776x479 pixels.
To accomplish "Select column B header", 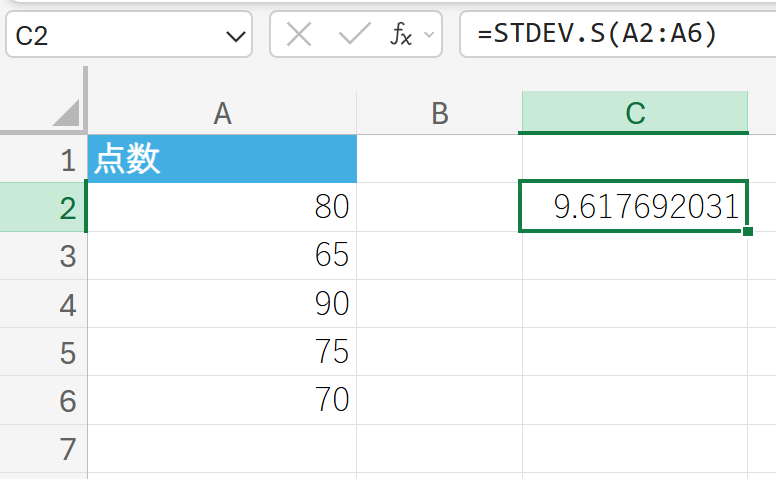I will click(439, 113).
